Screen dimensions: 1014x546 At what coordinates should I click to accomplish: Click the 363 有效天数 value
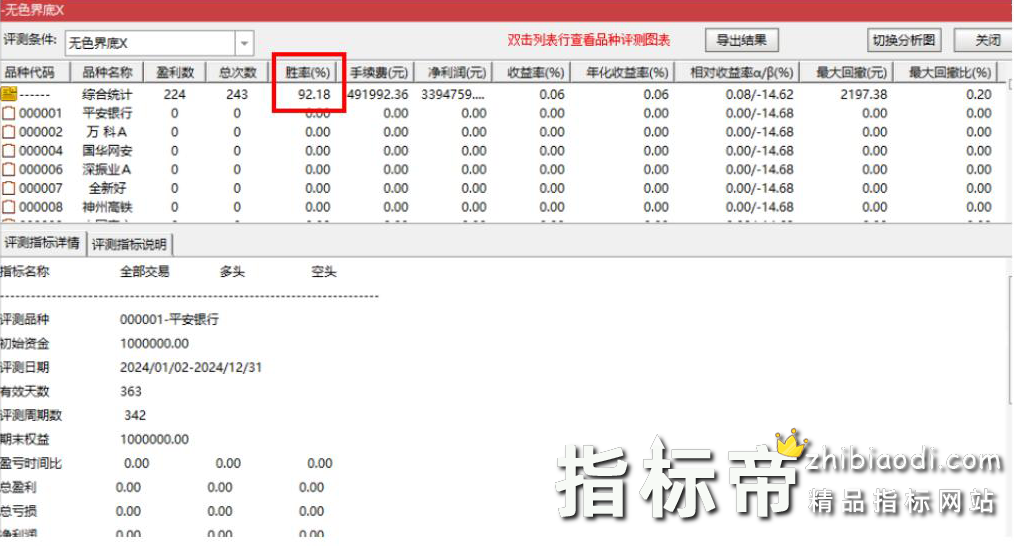pyautogui.click(x=131, y=391)
